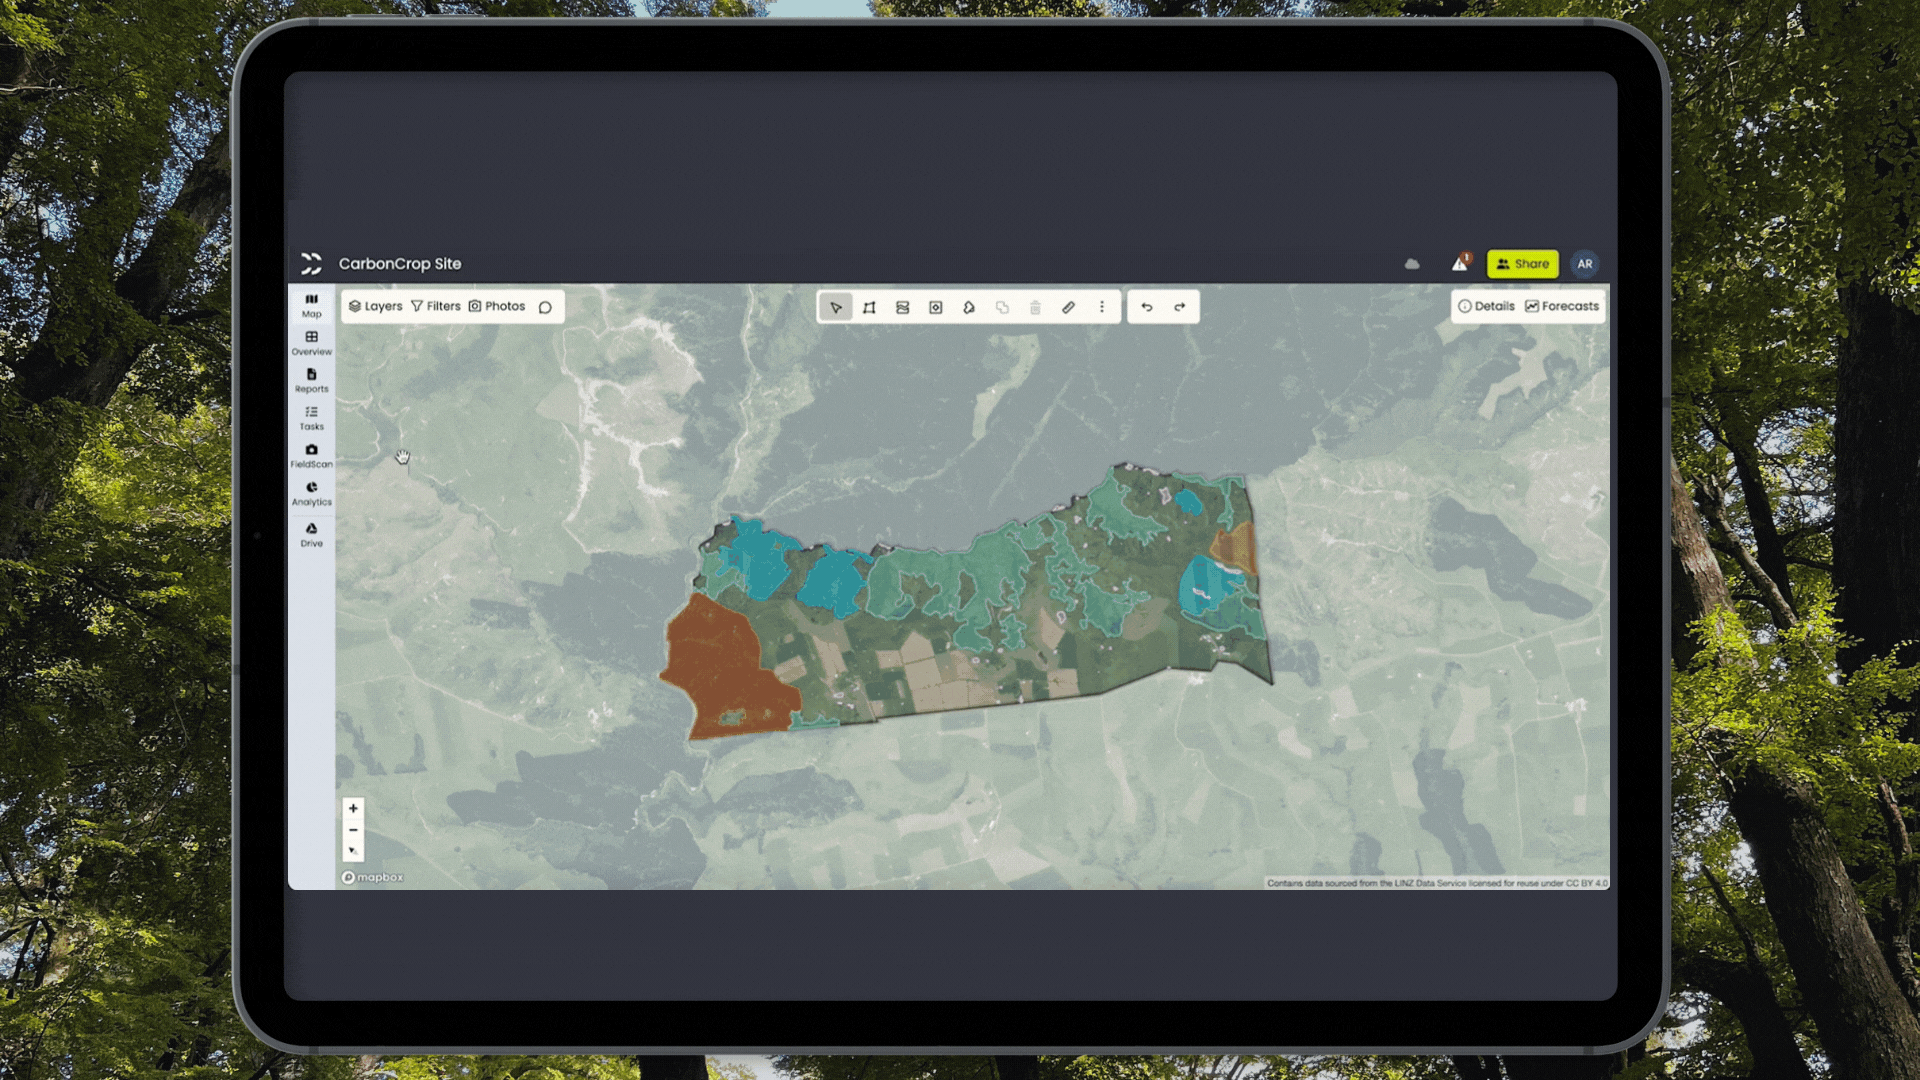Click the yellow Share button
This screenshot has height=1080, width=1920.
click(x=1522, y=264)
